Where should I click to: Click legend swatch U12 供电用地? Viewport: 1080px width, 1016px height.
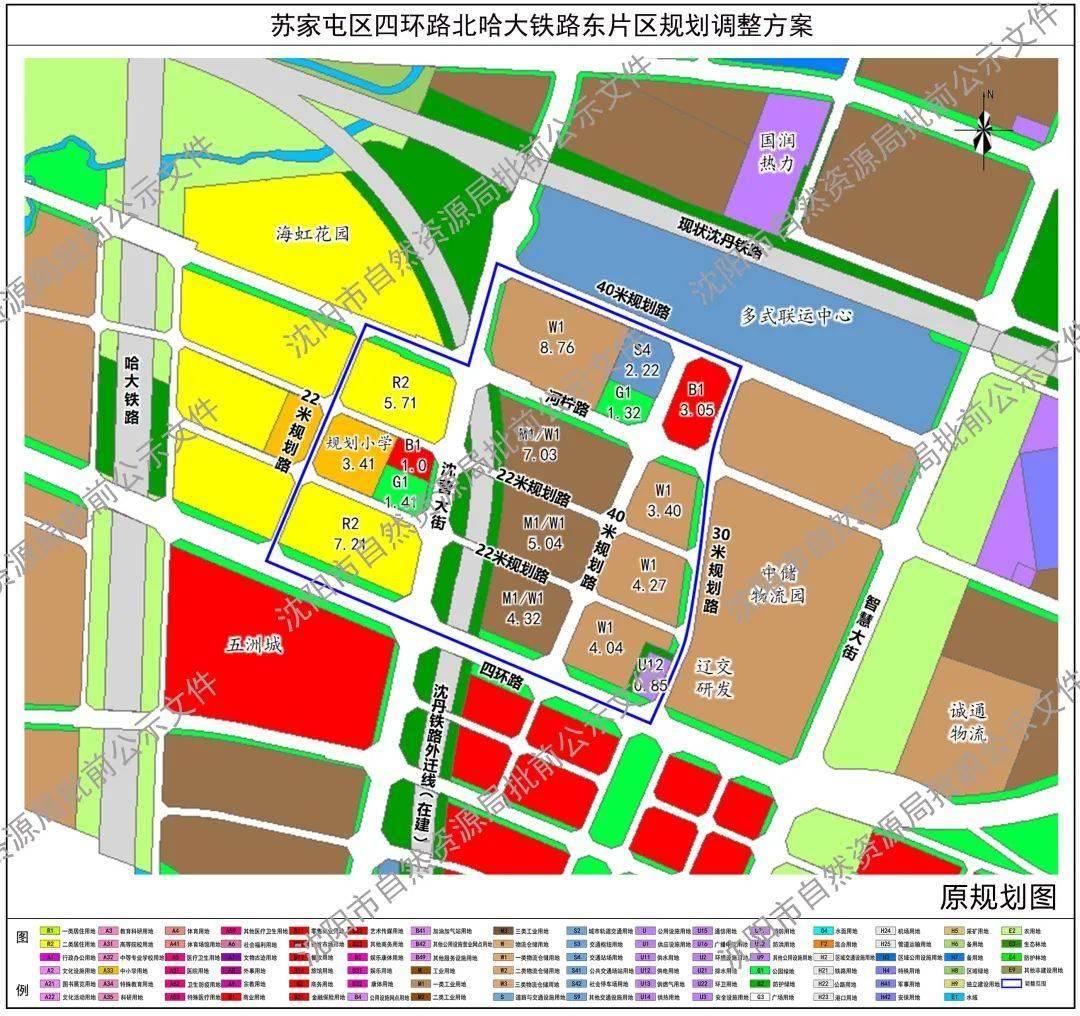[x=645, y=971]
